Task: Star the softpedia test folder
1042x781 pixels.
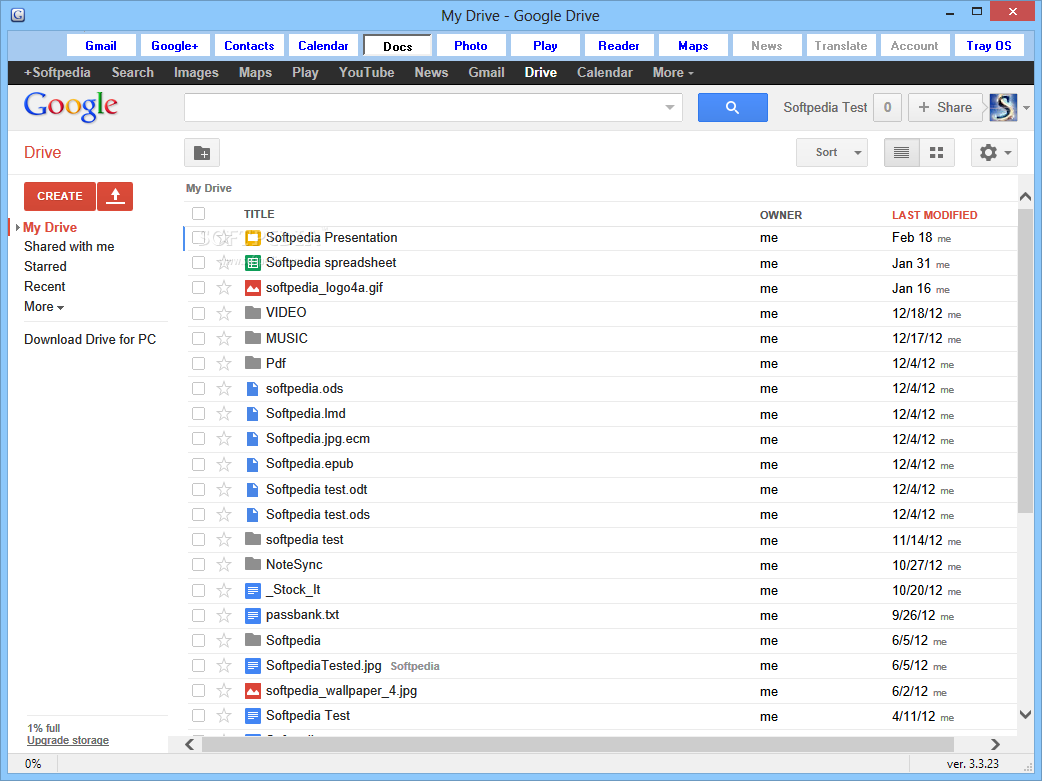Action: coord(224,540)
